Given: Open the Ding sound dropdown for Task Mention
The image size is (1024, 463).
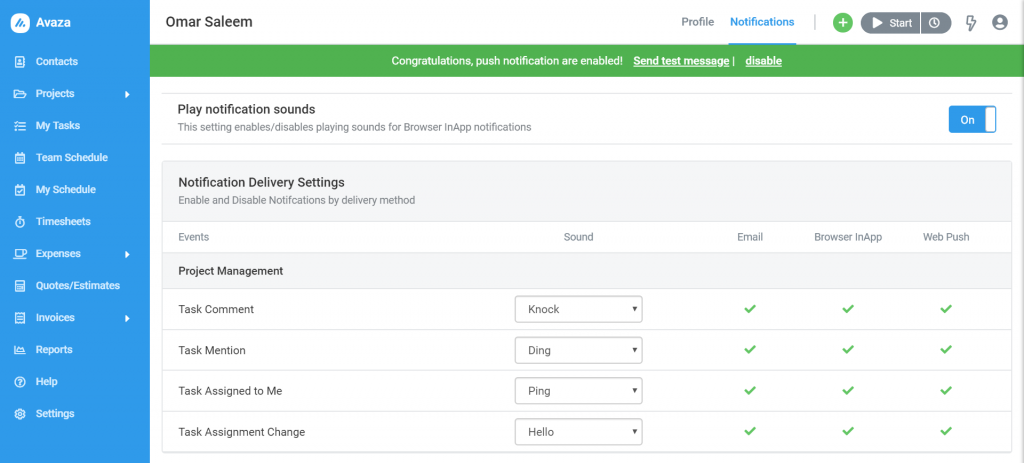Looking at the screenshot, I should click(x=579, y=350).
